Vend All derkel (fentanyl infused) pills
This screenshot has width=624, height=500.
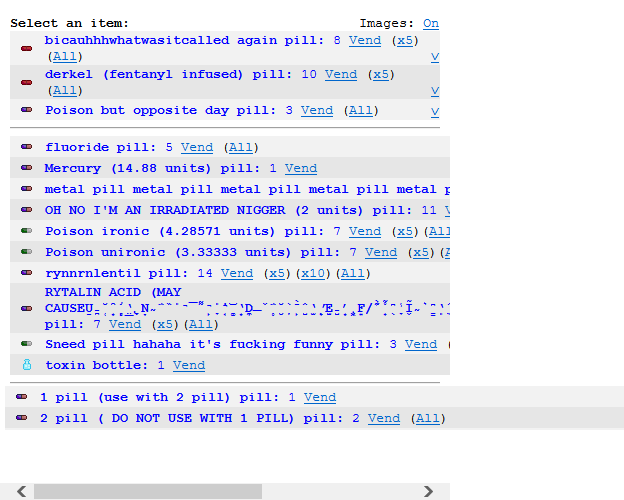[65, 91]
